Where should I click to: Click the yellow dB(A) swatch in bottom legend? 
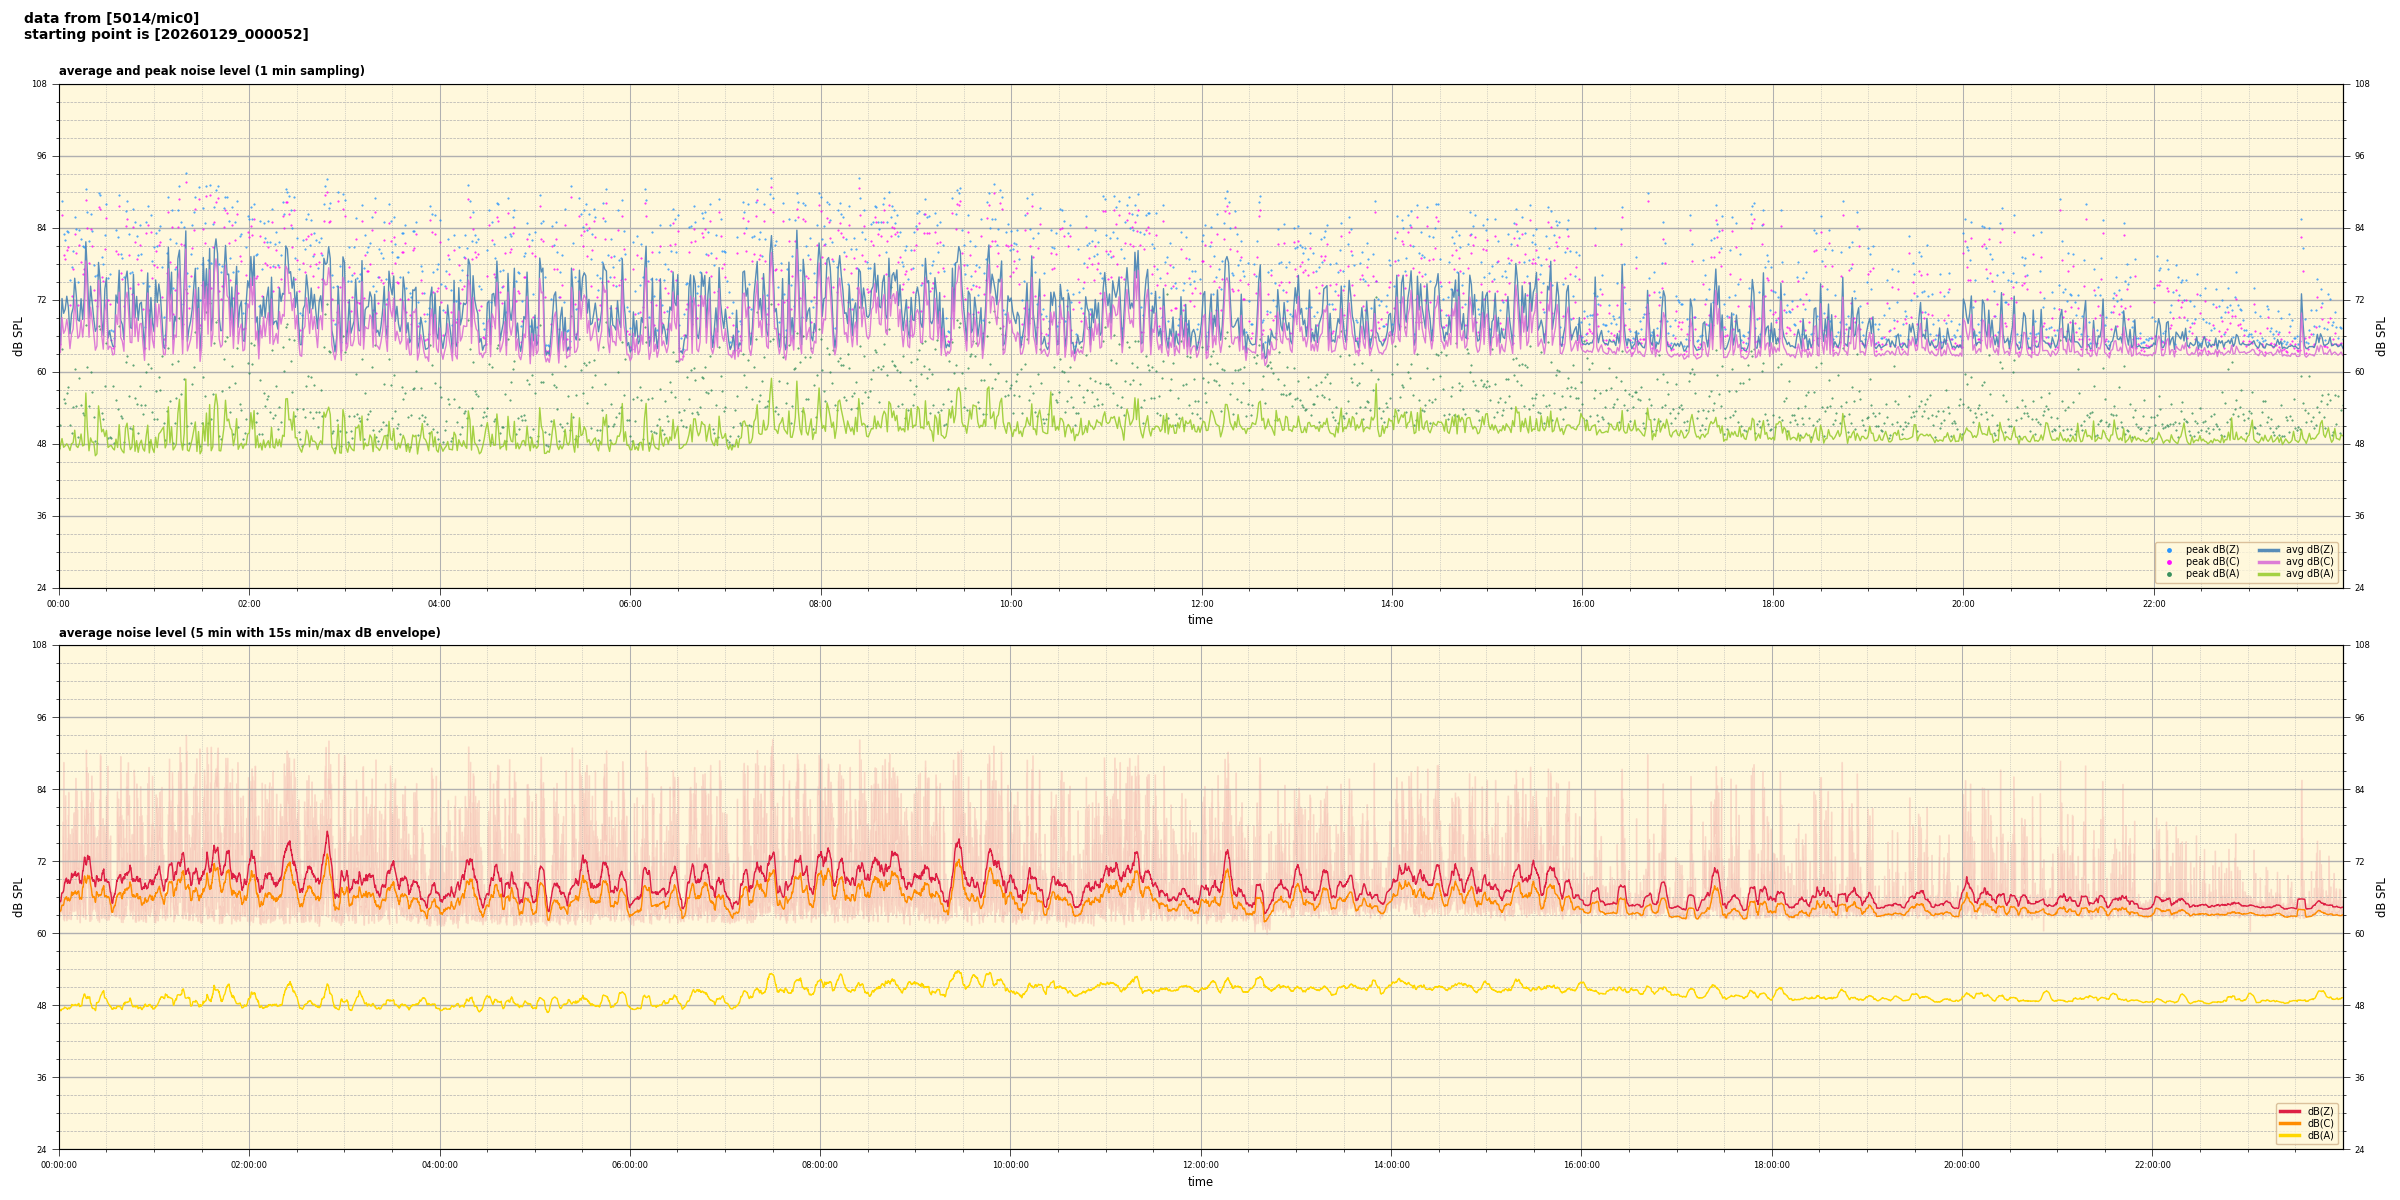click(x=2289, y=1135)
